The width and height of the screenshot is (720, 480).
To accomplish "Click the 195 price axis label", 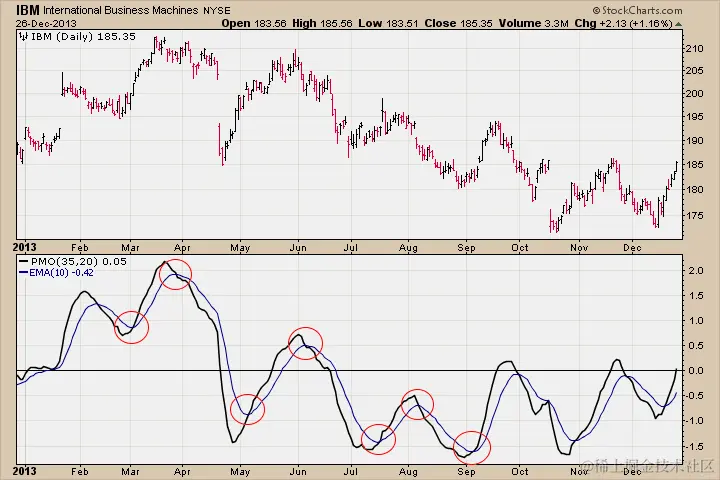I will [x=694, y=117].
